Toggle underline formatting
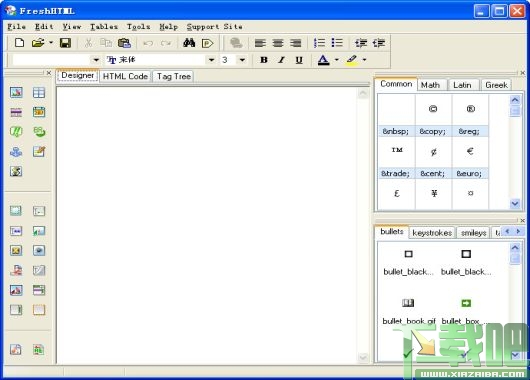 click(x=299, y=60)
